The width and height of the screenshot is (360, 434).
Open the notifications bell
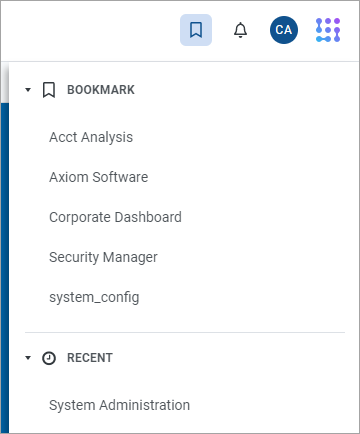(x=240, y=30)
